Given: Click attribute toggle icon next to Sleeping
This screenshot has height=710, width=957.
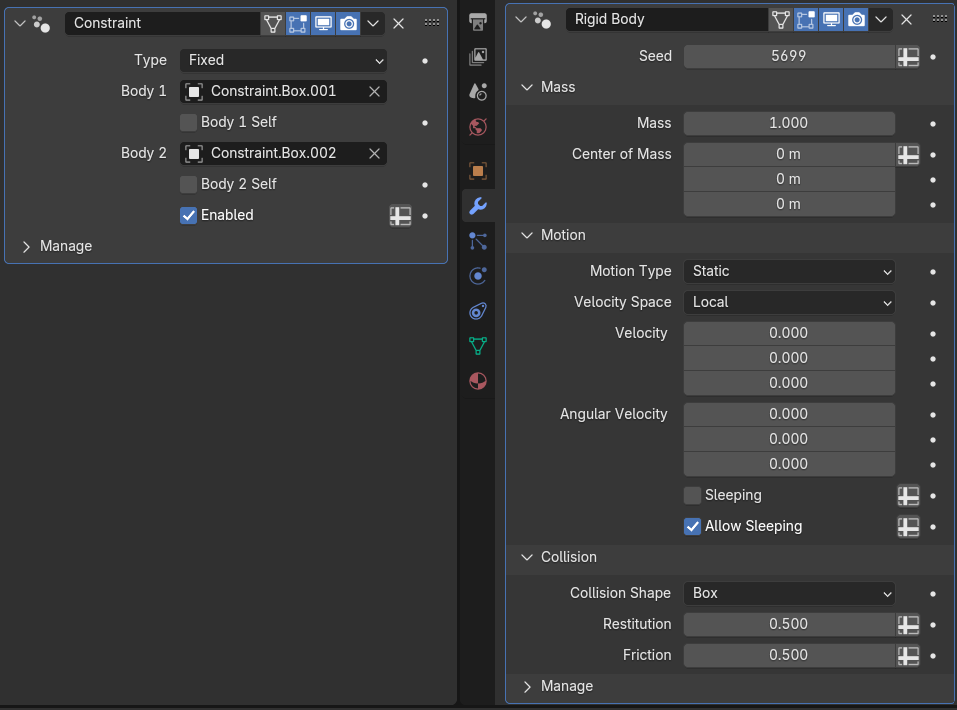Looking at the screenshot, I should [908, 496].
